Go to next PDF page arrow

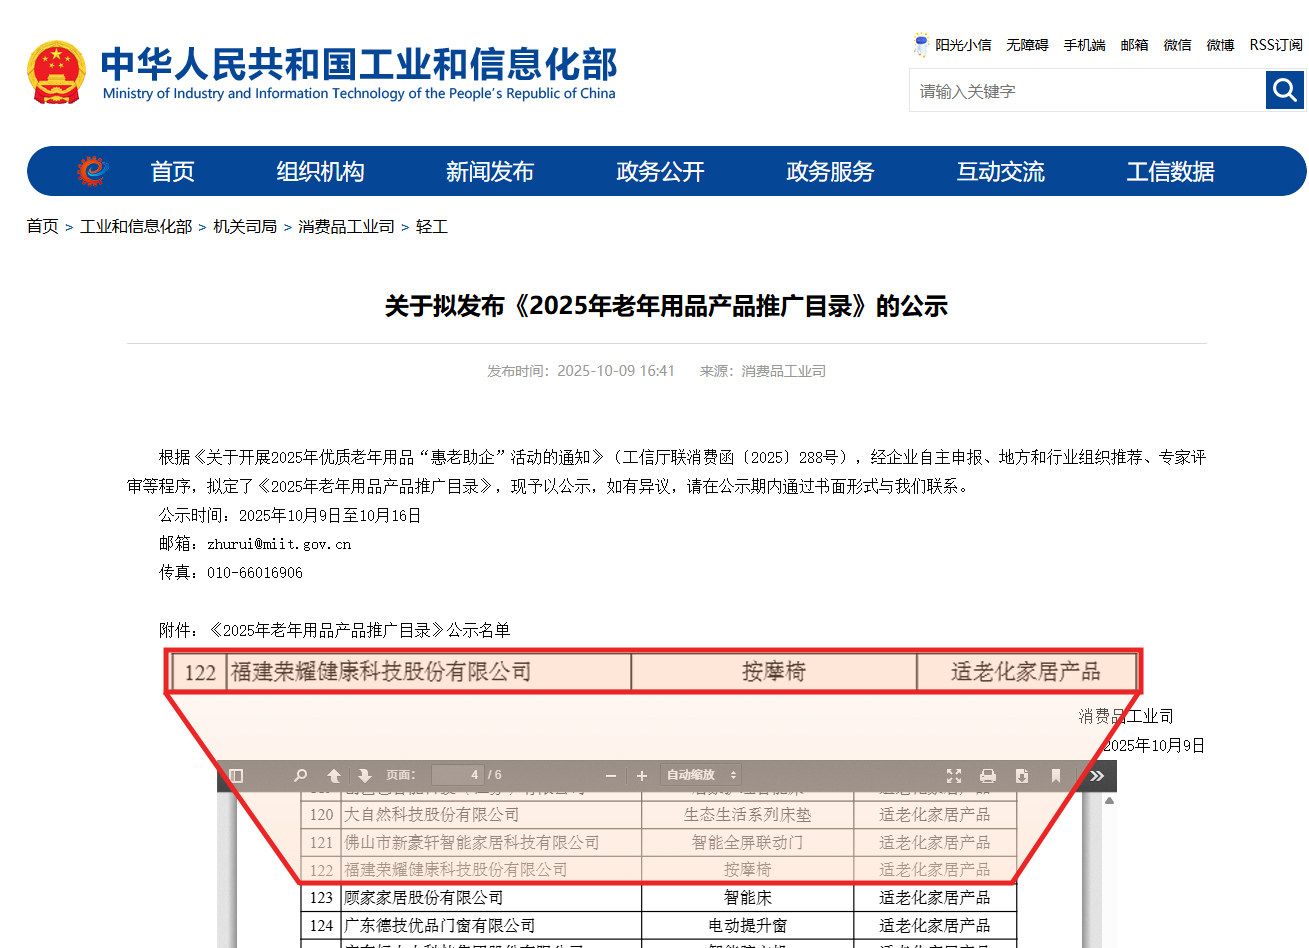coord(365,775)
